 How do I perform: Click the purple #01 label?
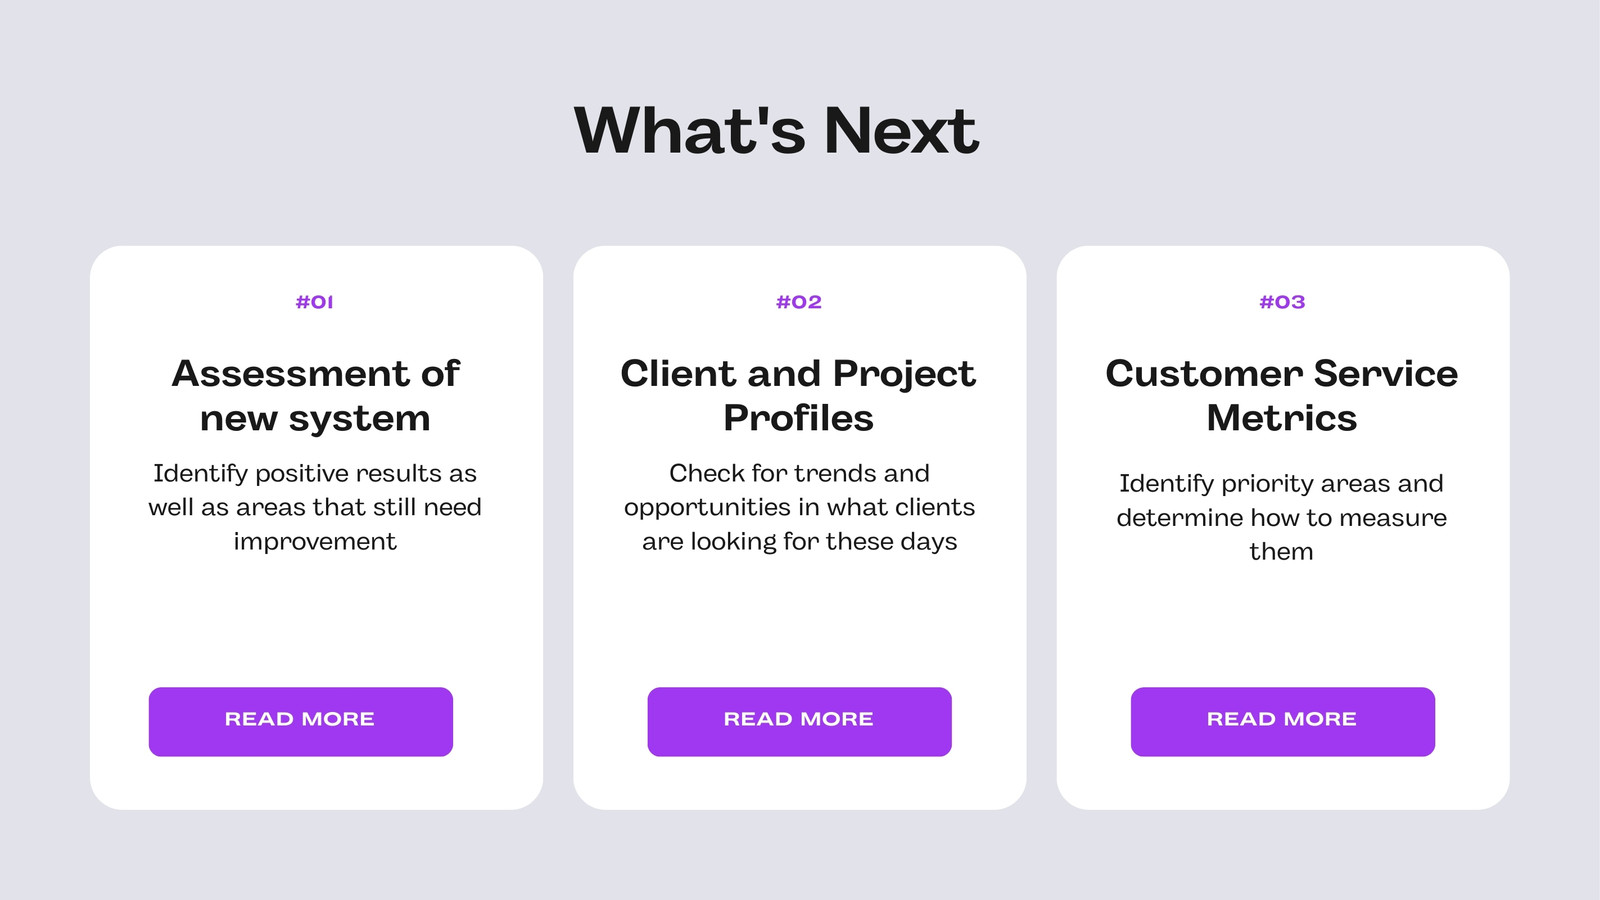[x=315, y=302]
